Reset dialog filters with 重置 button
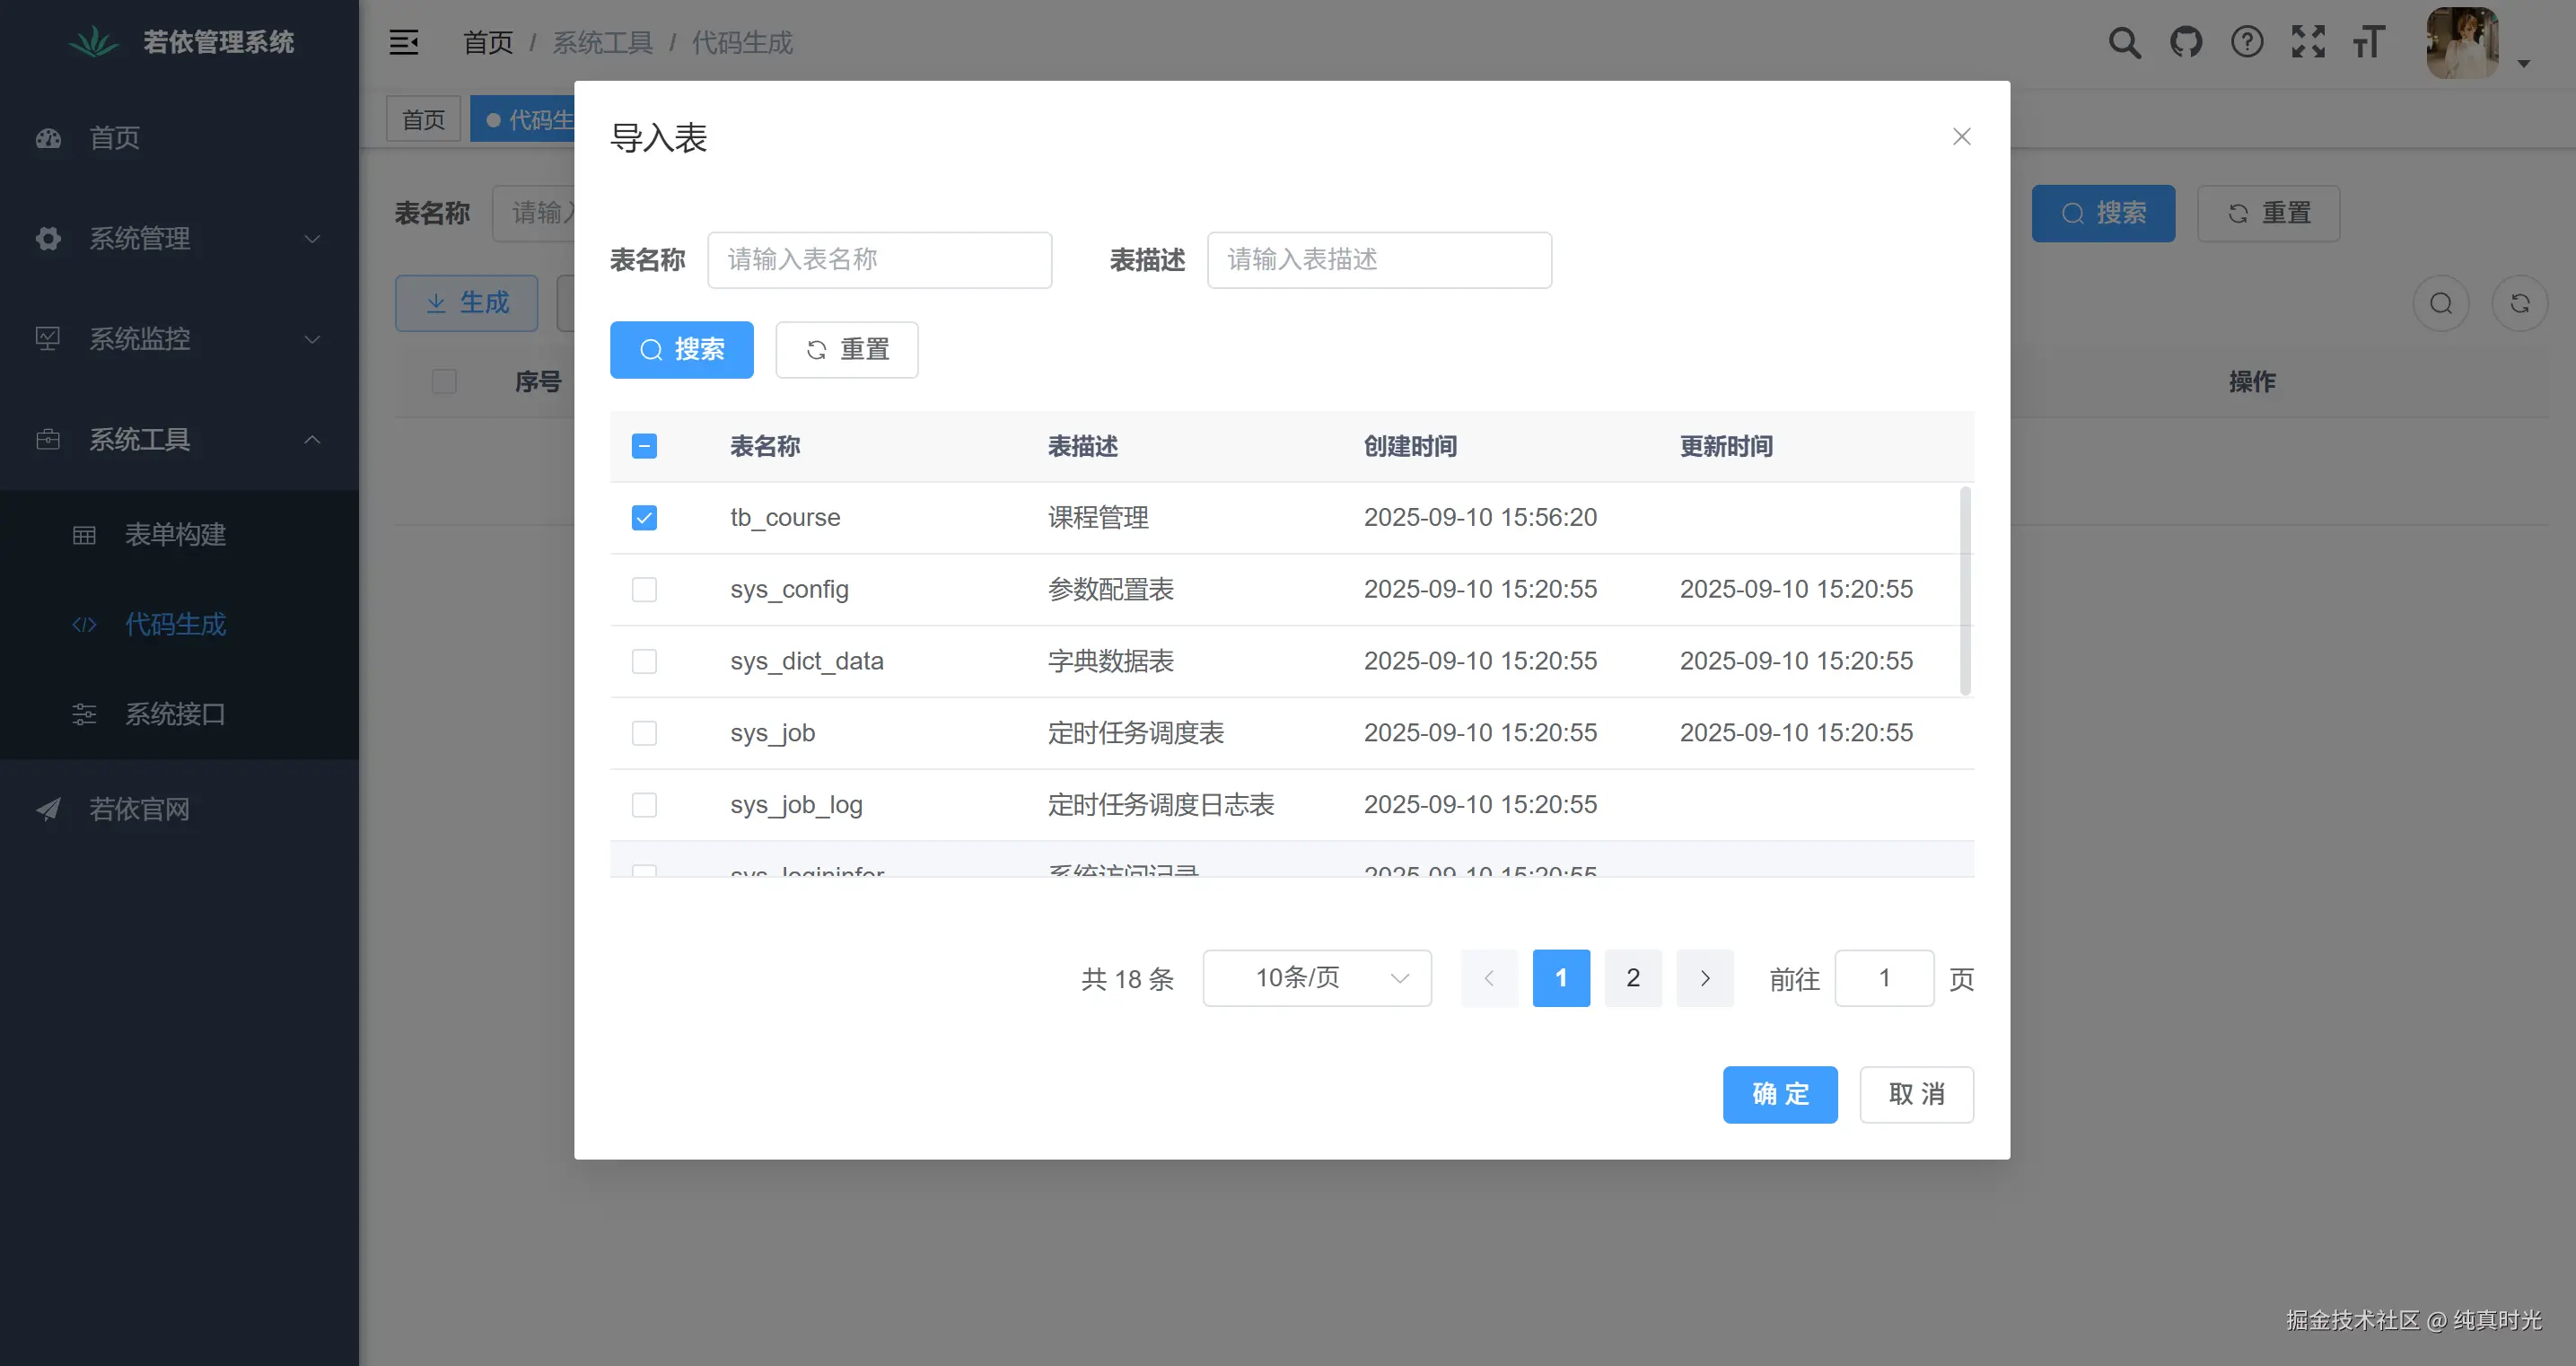The image size is (2576, 1366). coord(846,349)
